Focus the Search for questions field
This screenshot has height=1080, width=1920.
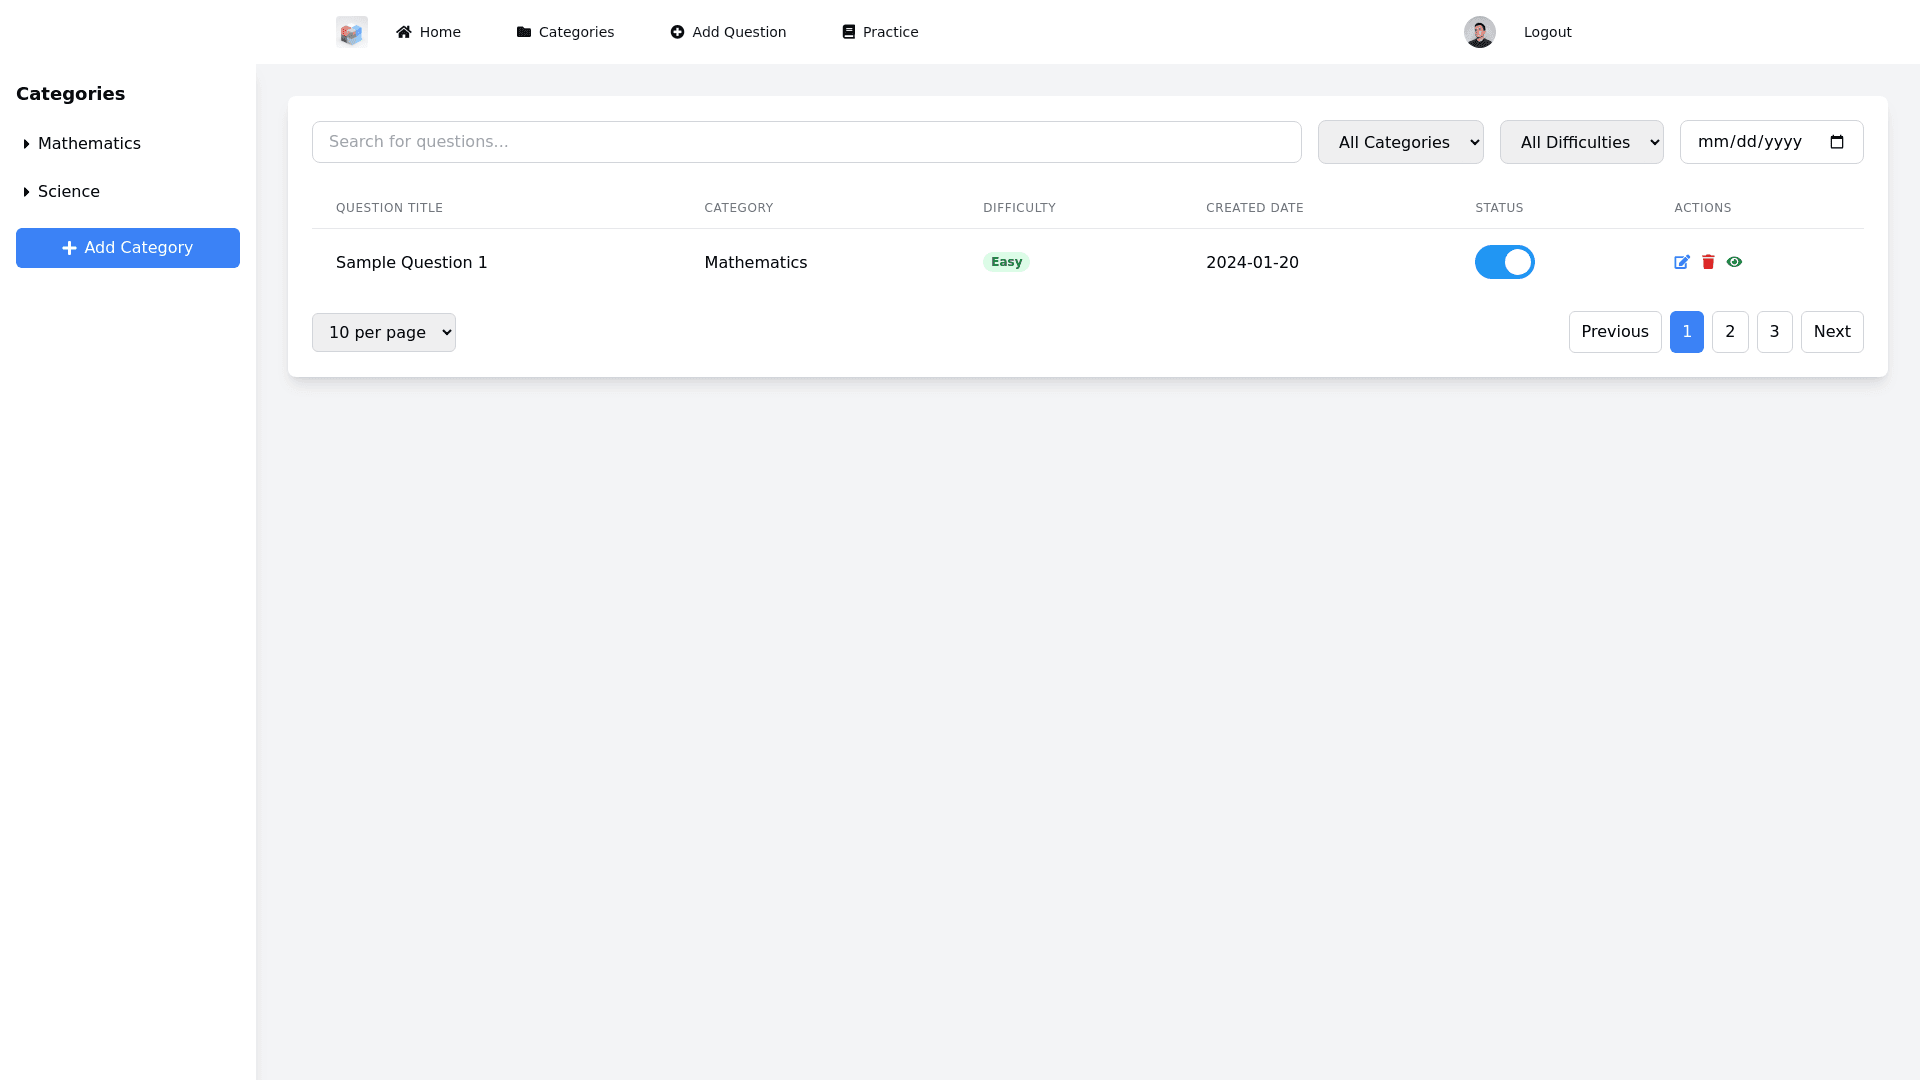806,142
